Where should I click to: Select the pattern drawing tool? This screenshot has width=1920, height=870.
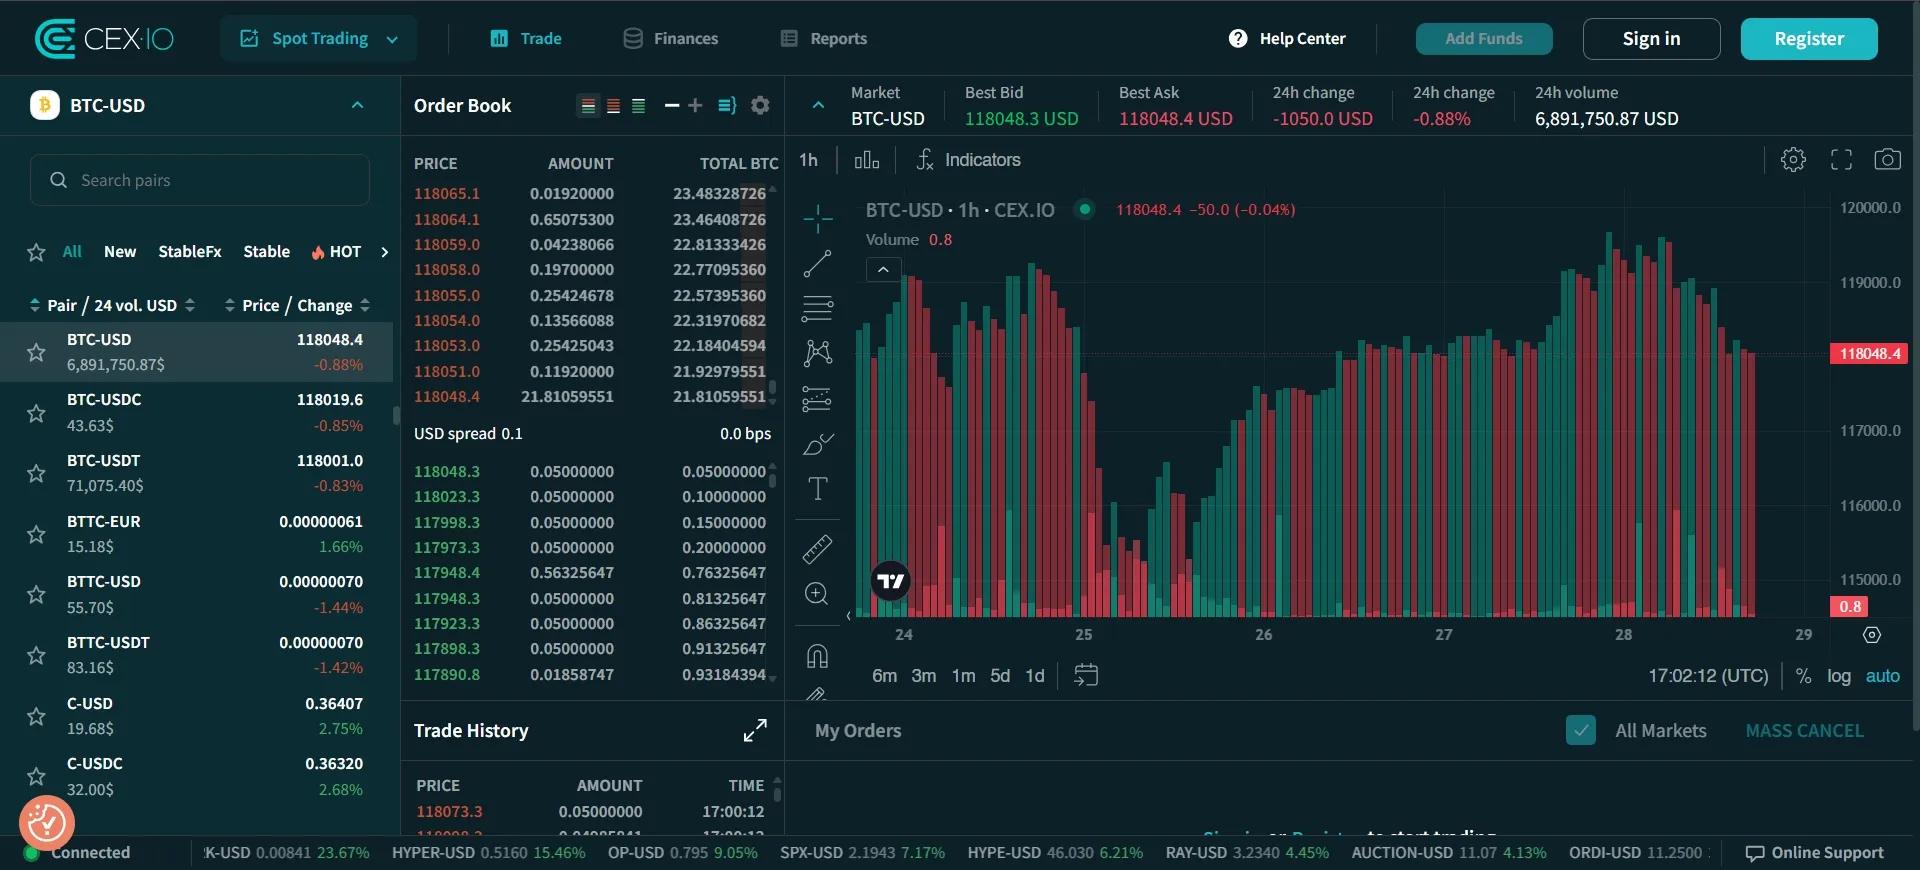[817, 352]
